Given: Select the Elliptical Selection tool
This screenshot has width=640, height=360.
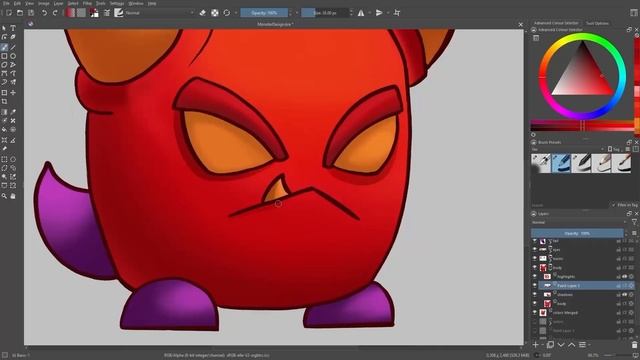Looking at the screenshot, I should click(13, 159).
